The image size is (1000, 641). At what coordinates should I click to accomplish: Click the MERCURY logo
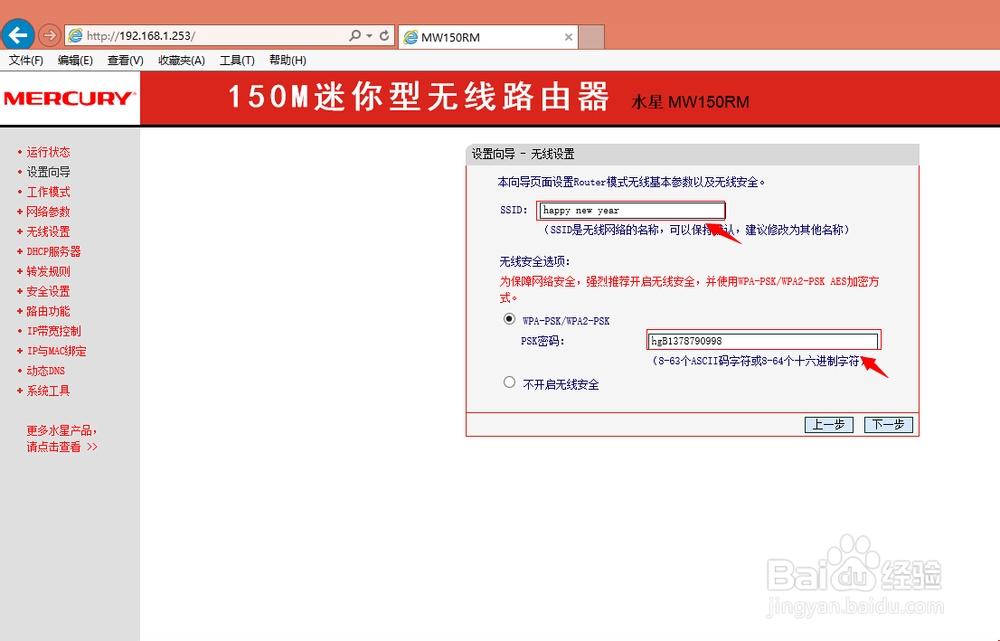click(x=70, y=98)
